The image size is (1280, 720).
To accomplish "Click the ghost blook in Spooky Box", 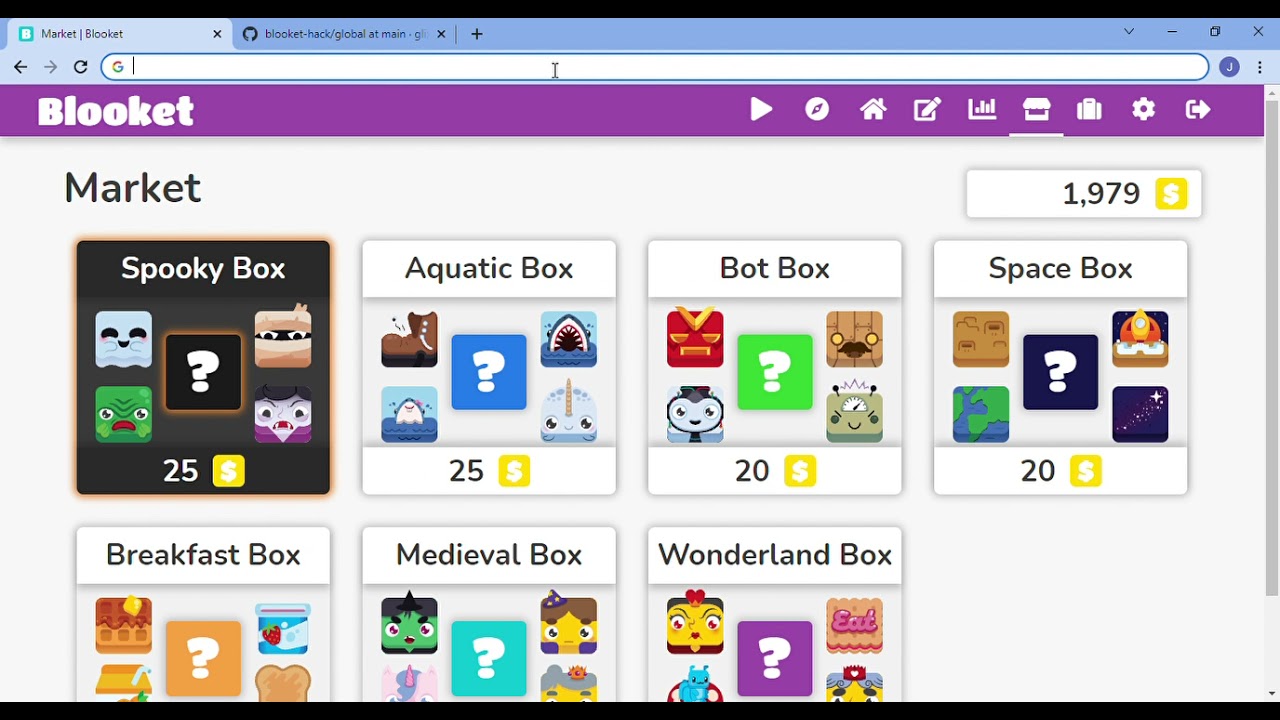I will (124, 339).
